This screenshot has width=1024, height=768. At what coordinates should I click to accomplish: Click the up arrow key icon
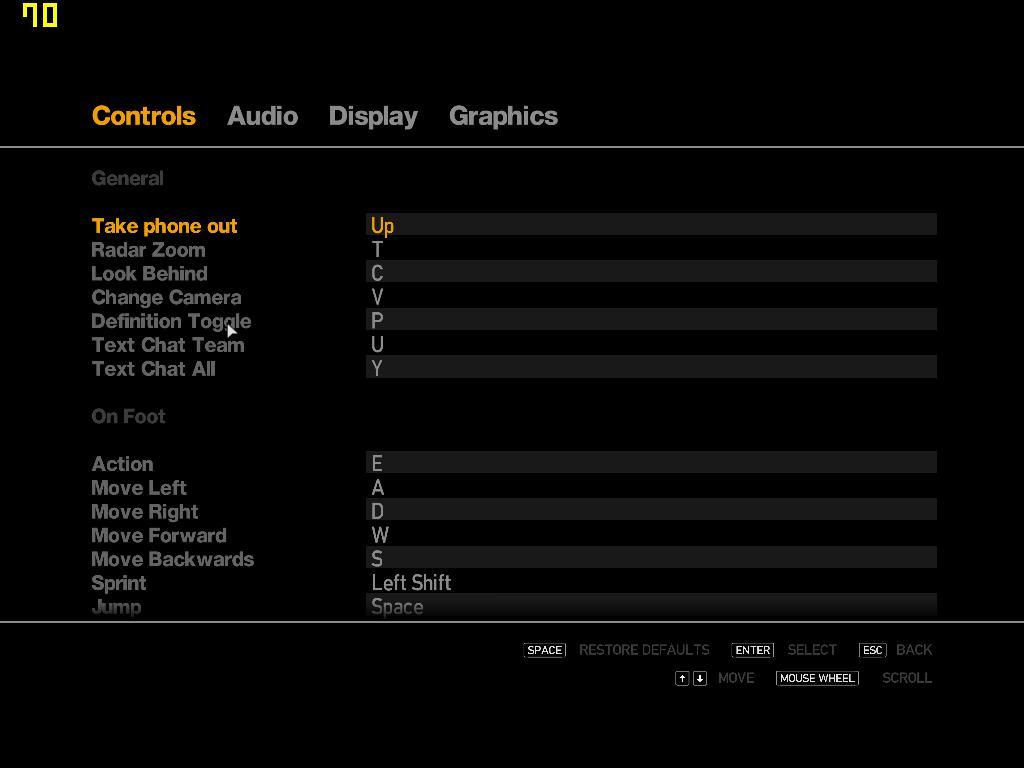click(682, 679)
